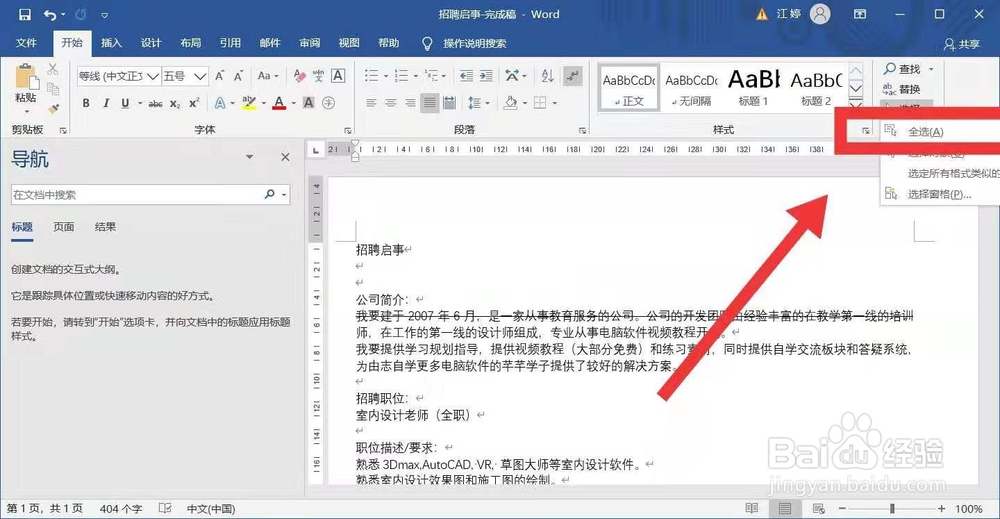1000x519 pixels.
Task: Switch to the 设计 ribbon tab
Action: 151,43
